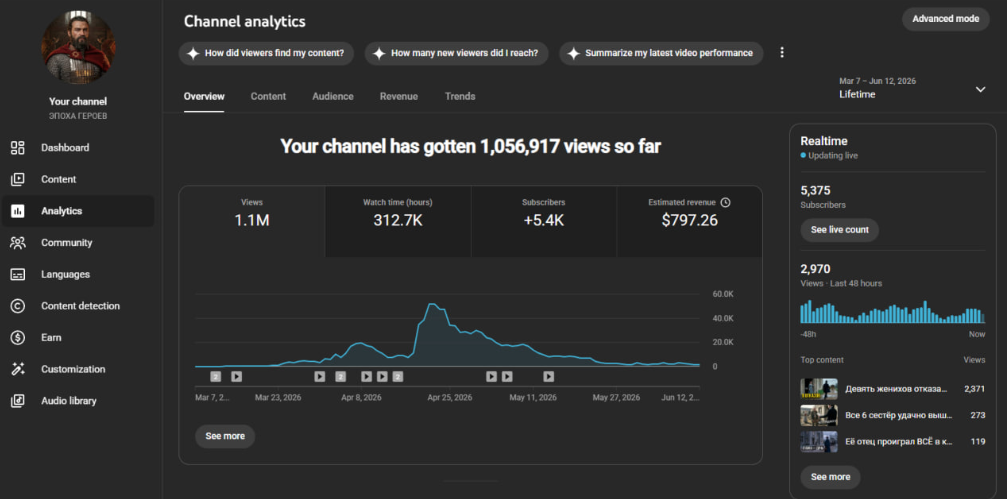This screenshot has height=499, width=1007.
Task: Click the Content play-square sidebar icon
Action: click(17, 179)
